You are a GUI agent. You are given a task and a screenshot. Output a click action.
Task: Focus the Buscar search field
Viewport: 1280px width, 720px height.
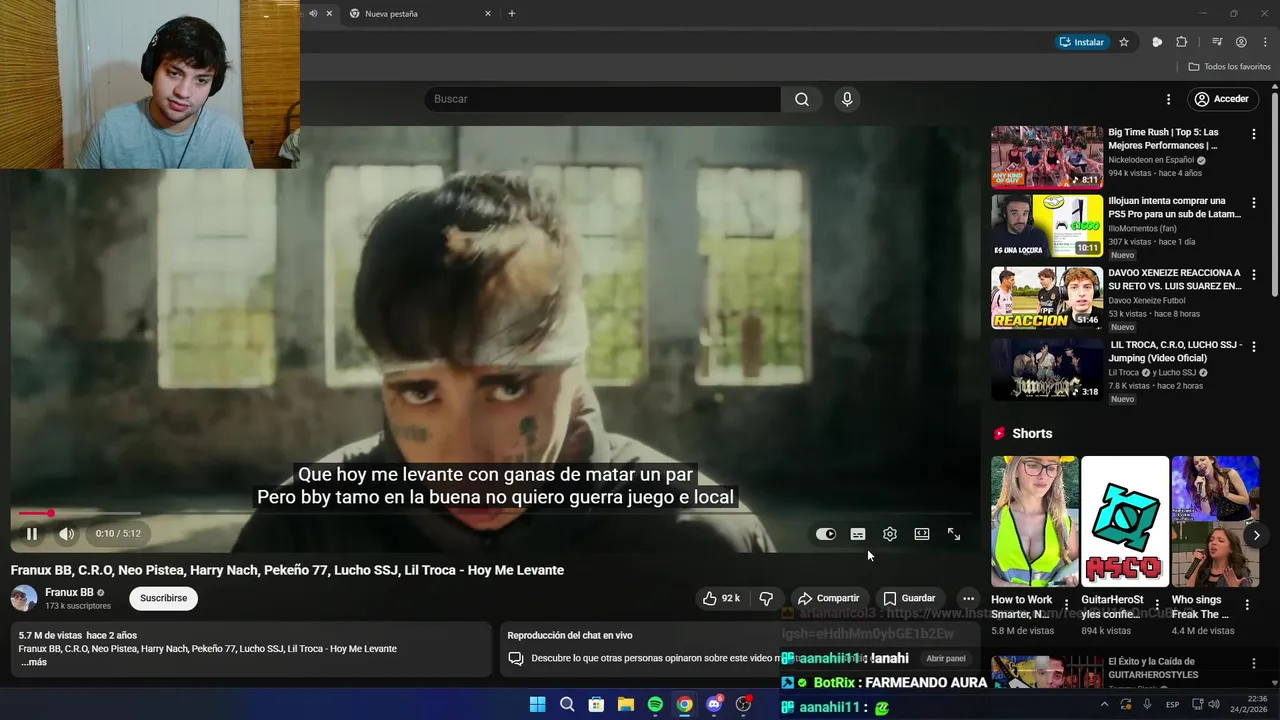click(x=603, y=99)
